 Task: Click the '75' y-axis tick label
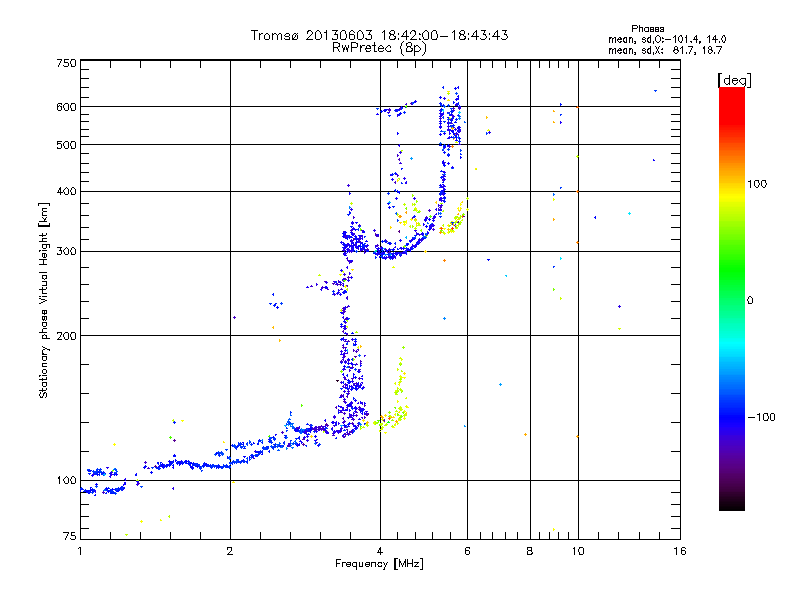70,536
